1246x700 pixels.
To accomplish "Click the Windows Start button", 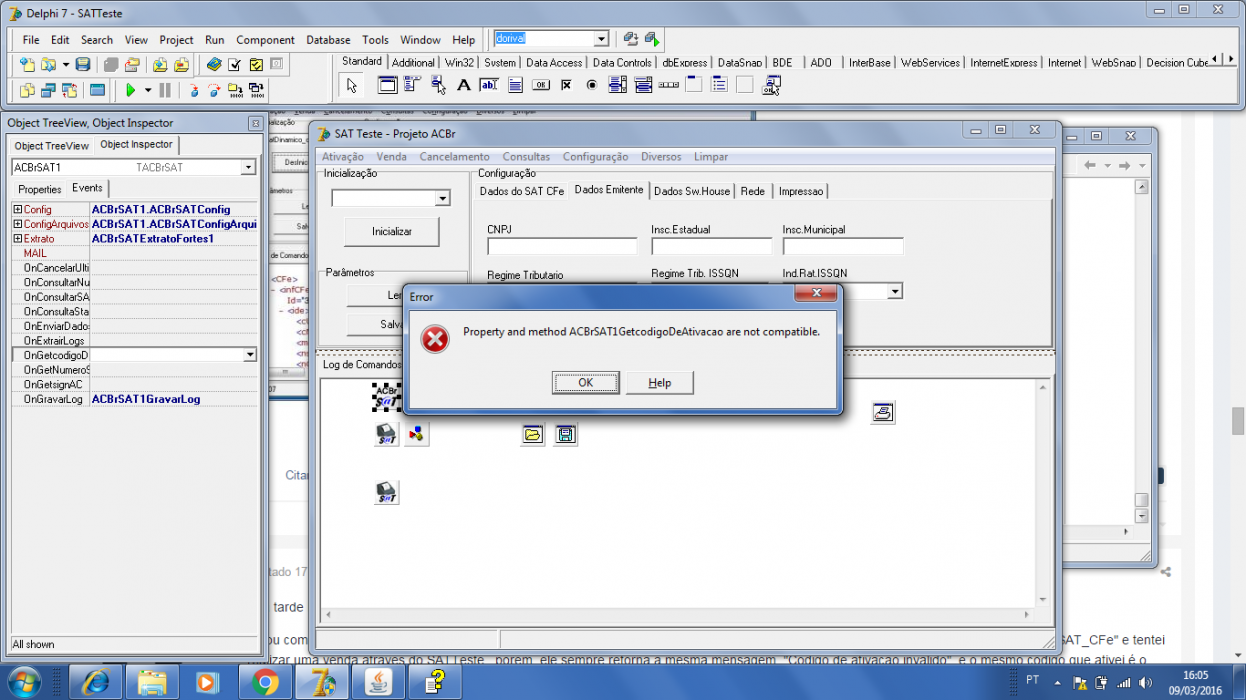I will (23, 682).
